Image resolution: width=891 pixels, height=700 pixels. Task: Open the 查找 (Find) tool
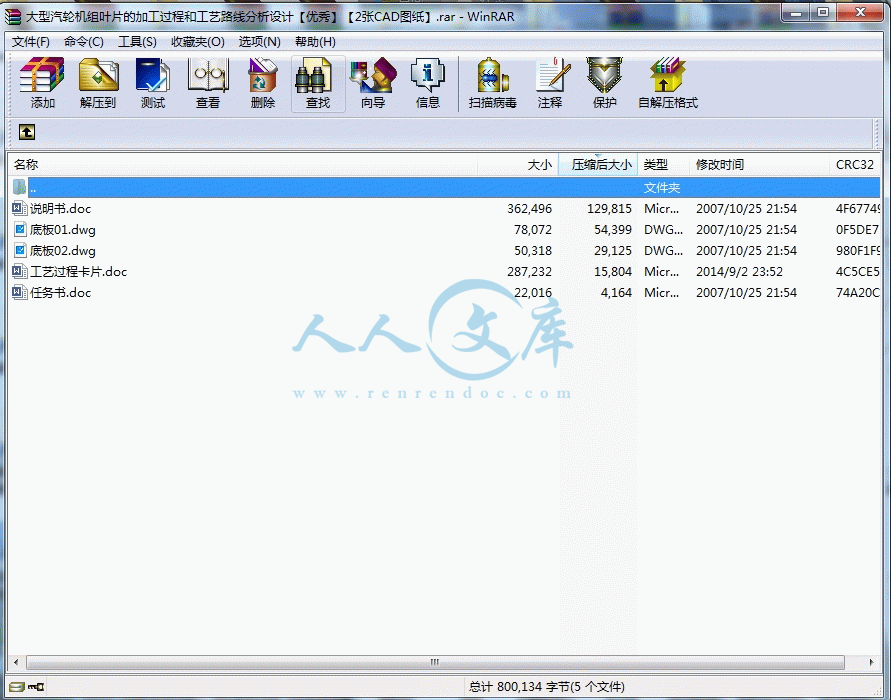point(318,84)
